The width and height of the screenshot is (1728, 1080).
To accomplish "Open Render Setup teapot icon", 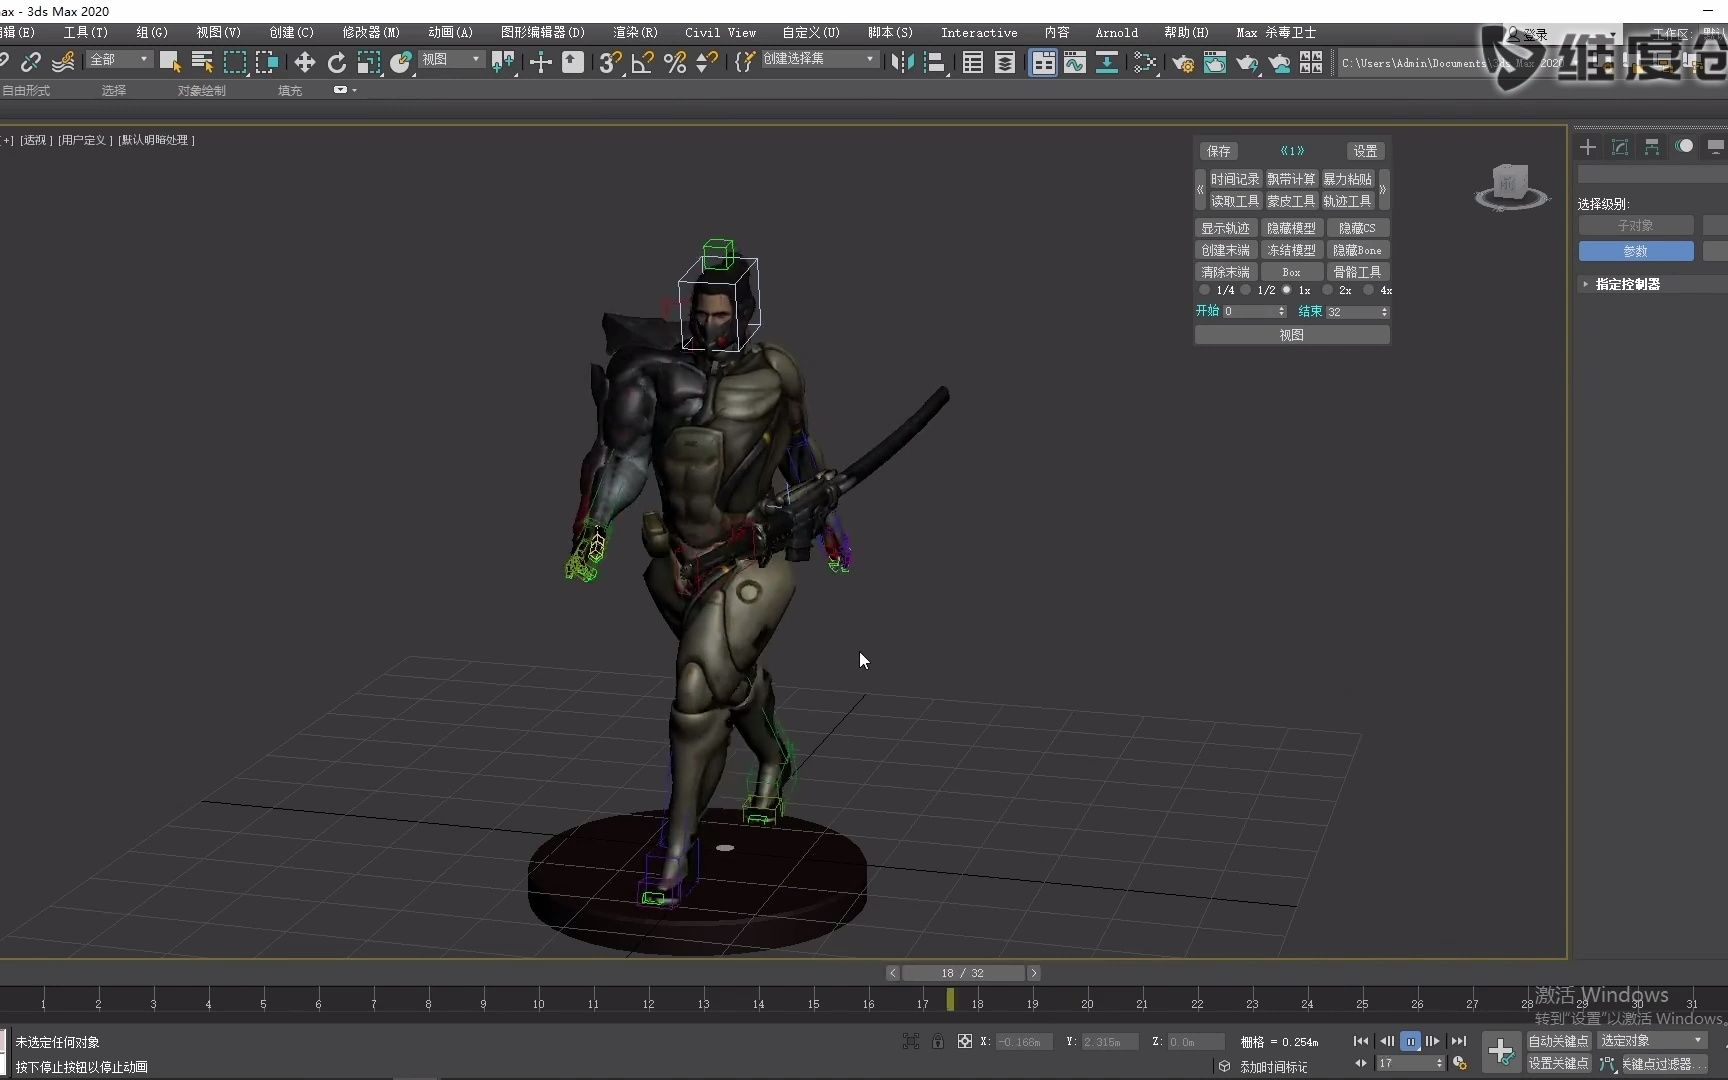I will pos(1183,63).
